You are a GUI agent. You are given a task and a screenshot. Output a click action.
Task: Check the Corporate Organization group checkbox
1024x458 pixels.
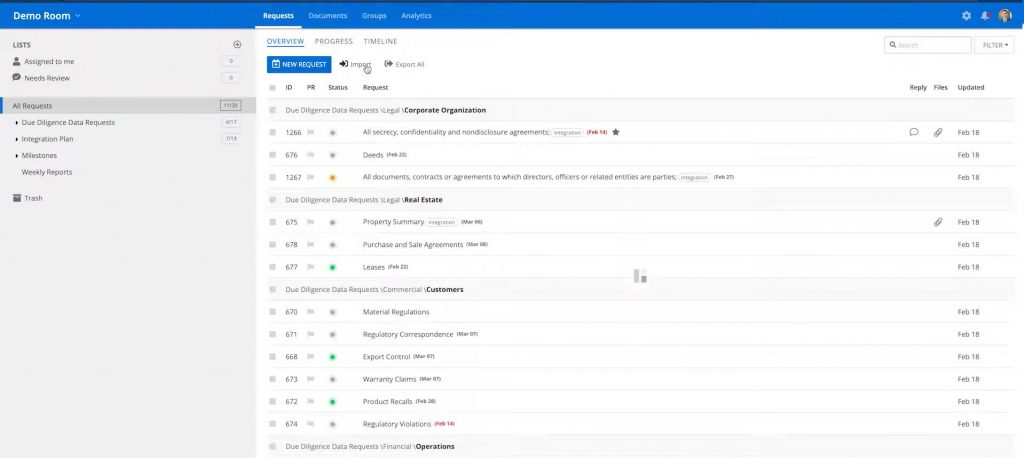pyautogui.click(x=272, y=110)
